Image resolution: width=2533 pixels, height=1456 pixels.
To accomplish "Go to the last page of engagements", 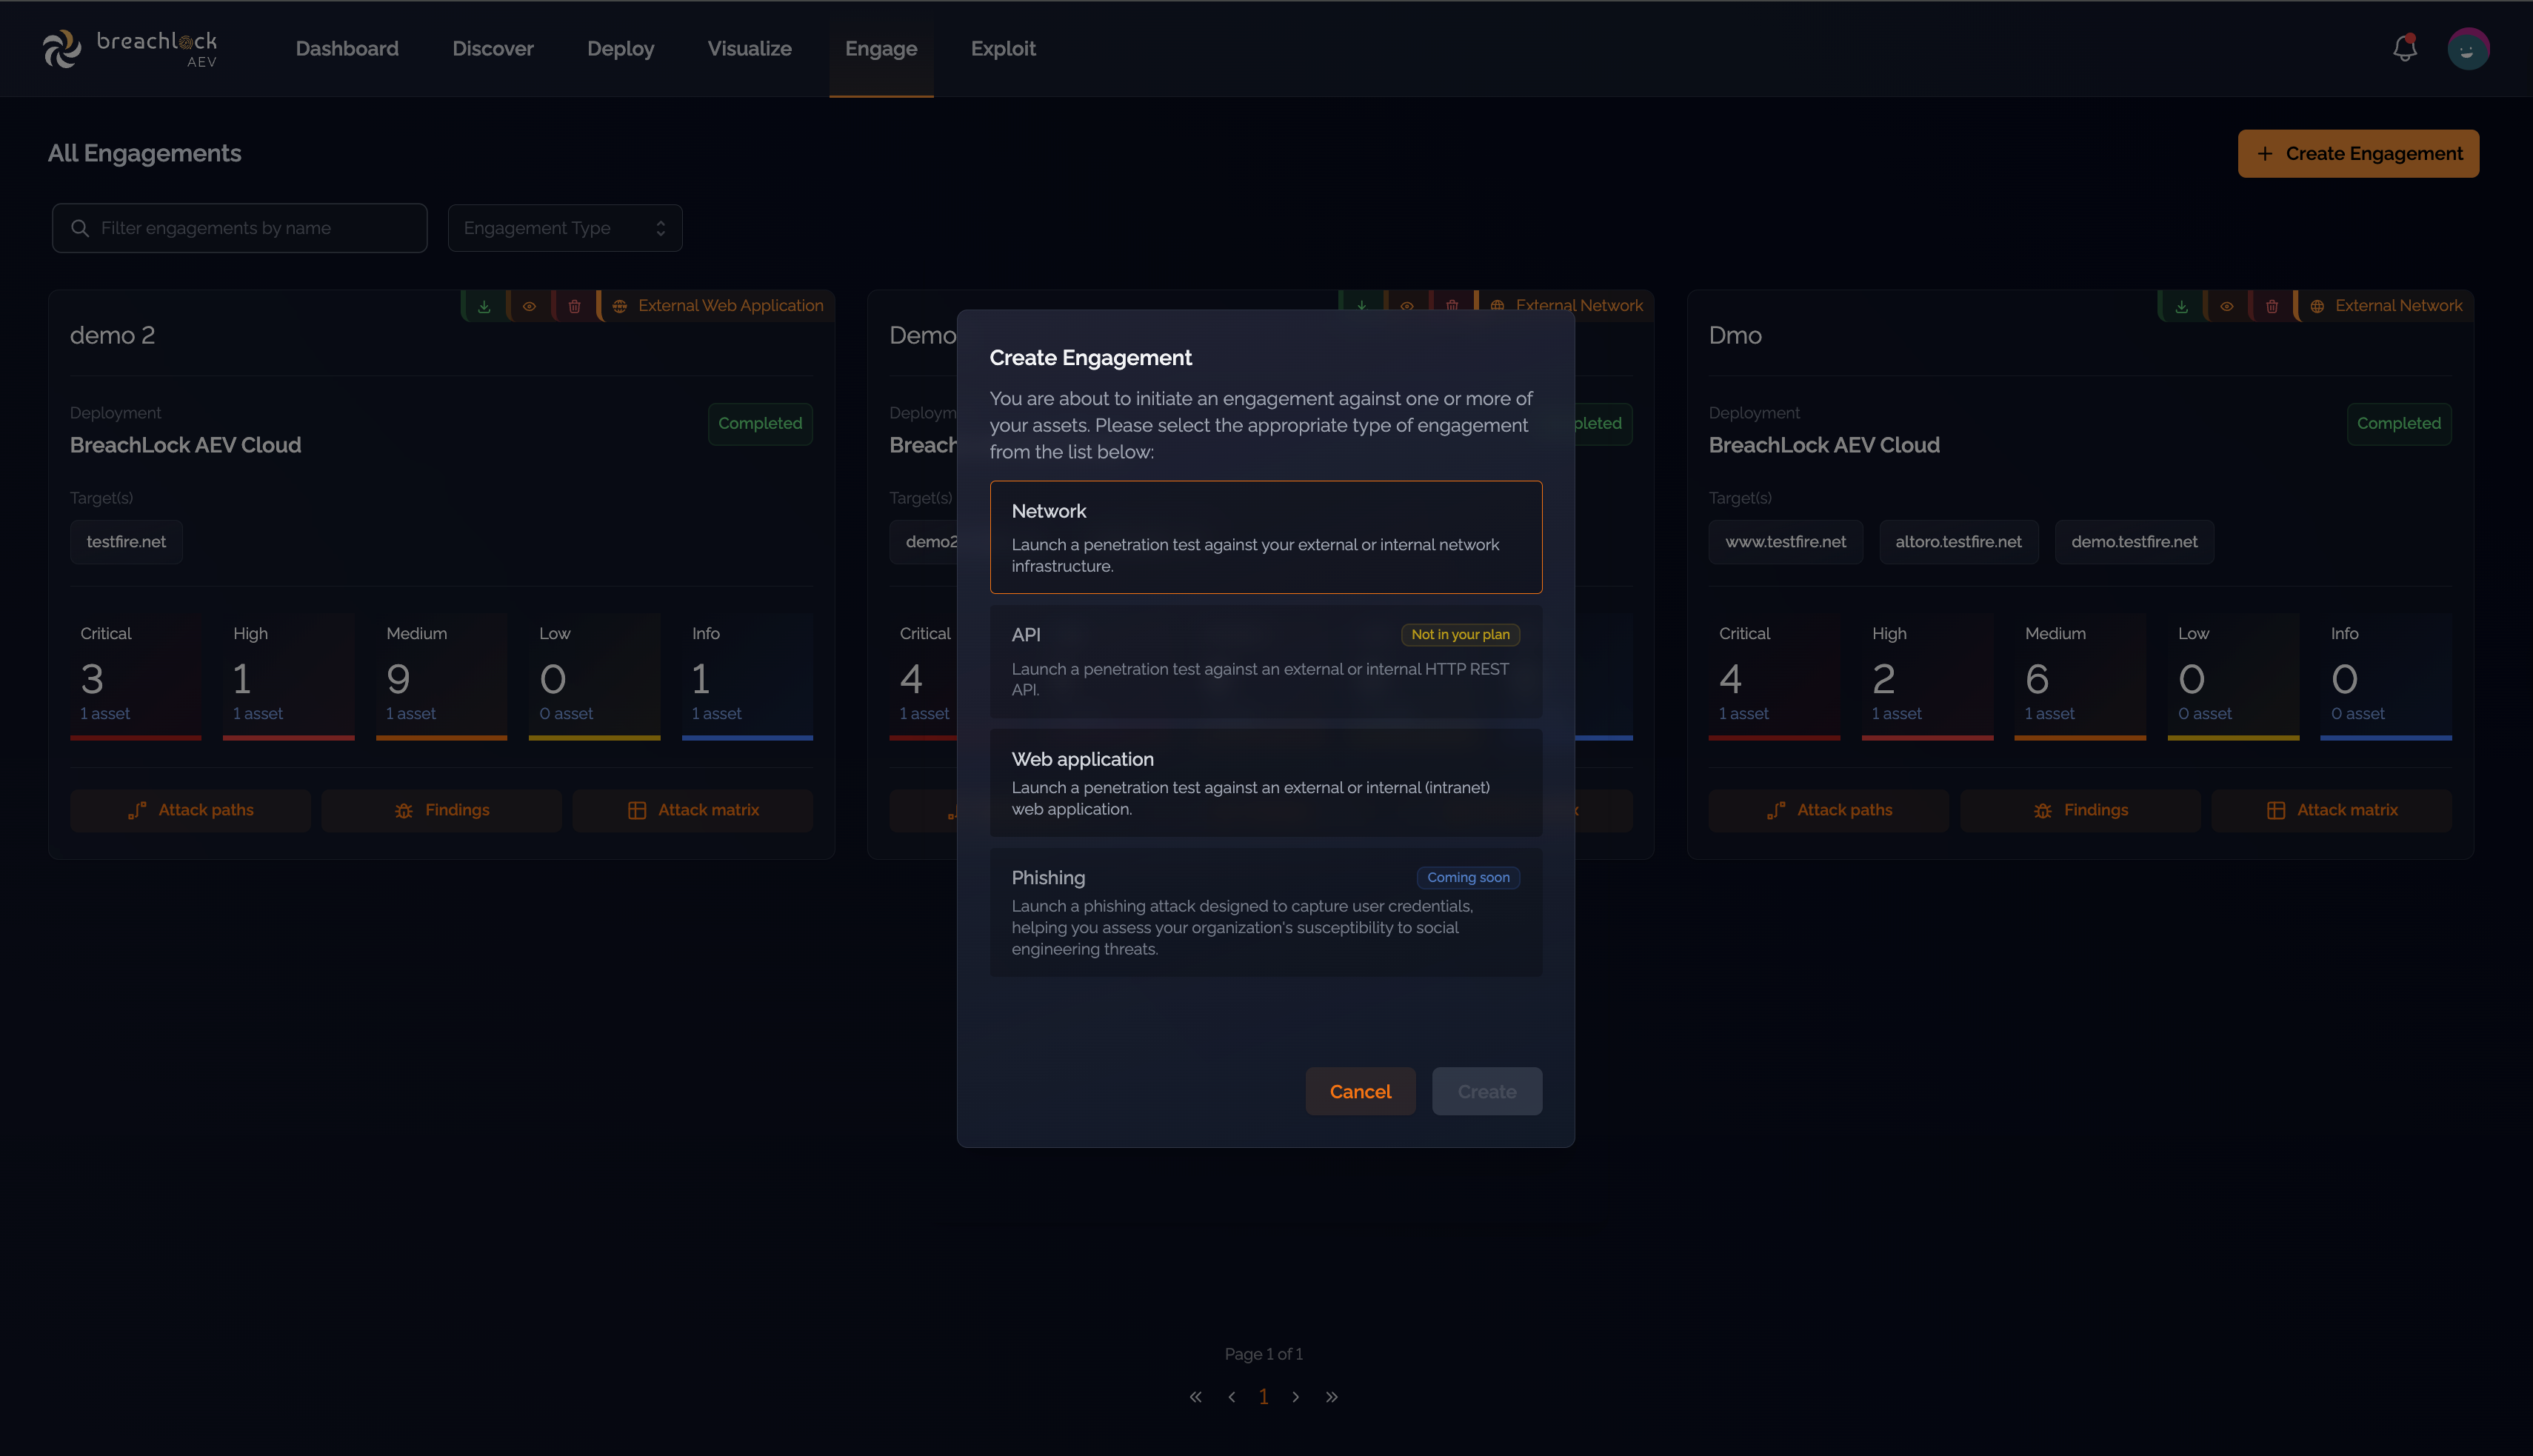I will 1332,1397.
